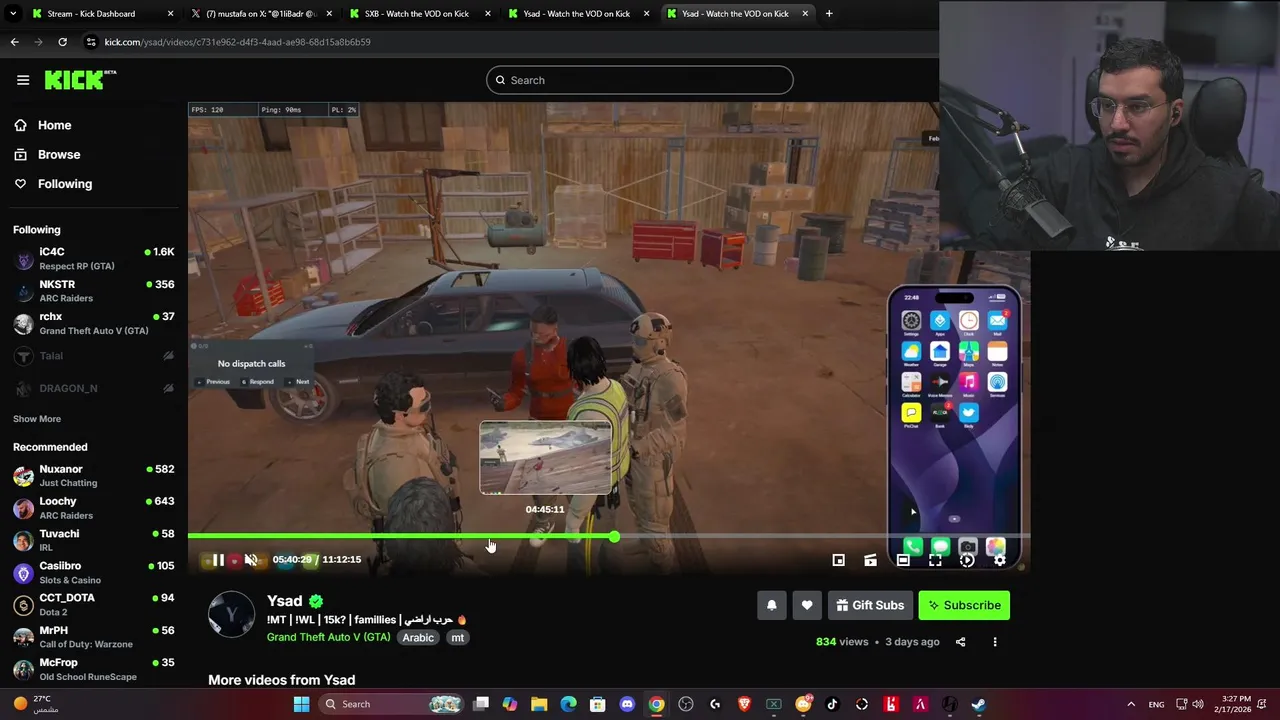The height and width of the screenshot is (720, 1280).
Task: Open rchx channel in sidebar
Action: 94,323
